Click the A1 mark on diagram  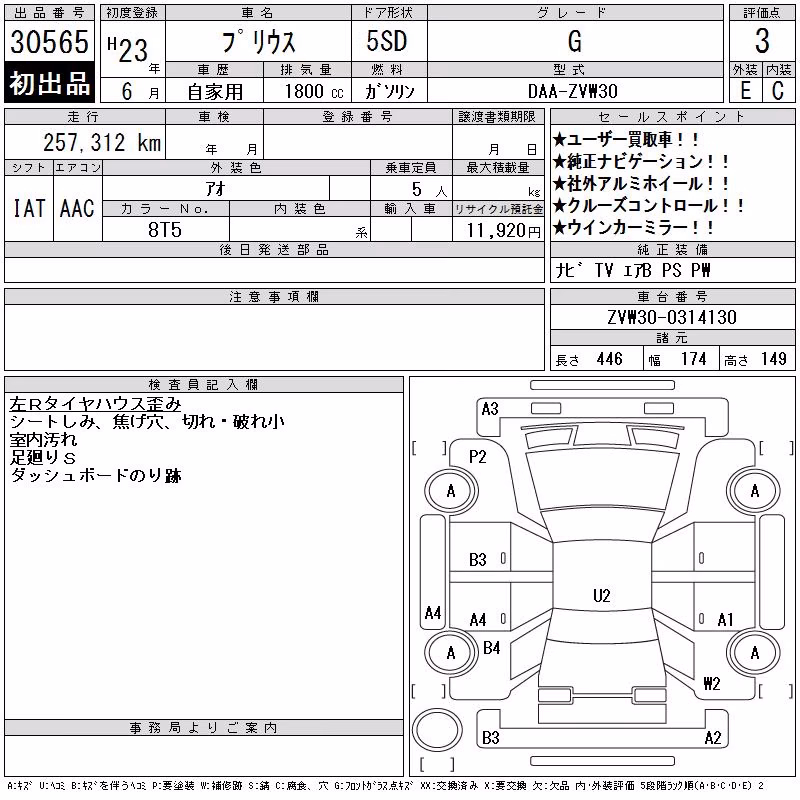pos(725,620)
